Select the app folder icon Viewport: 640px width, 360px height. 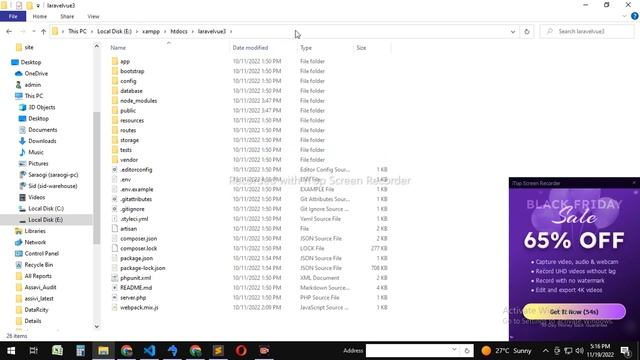(x=115, y=61)
